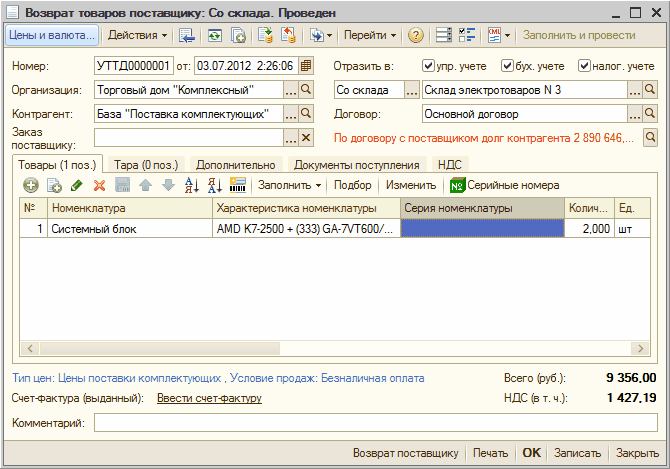The image size is (670, 469).
Task: Click the green refresh document icon
Action: [x=215, y=35]
